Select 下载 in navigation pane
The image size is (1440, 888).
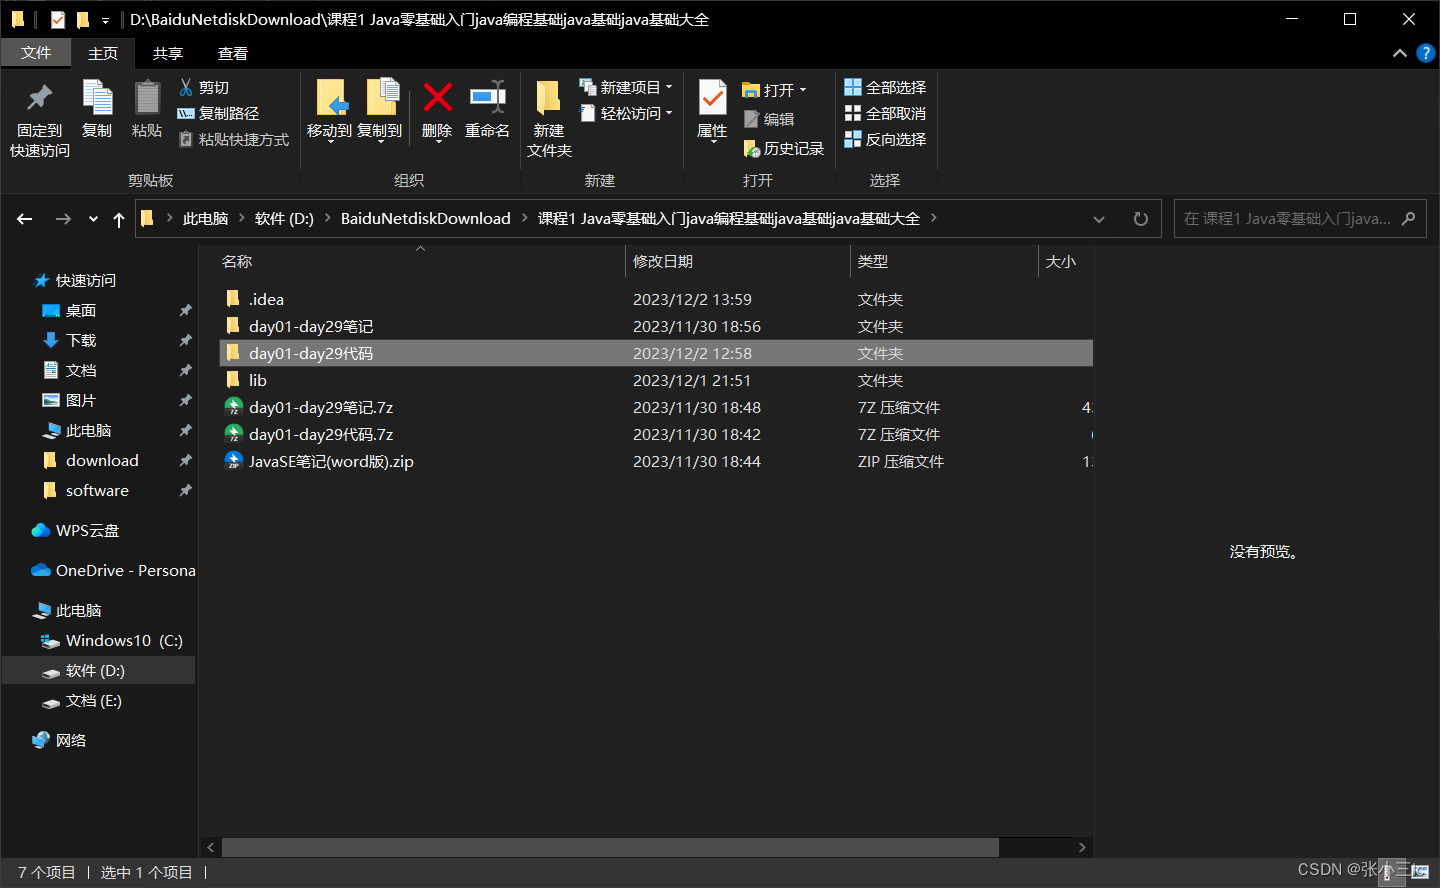coord(80,341)
